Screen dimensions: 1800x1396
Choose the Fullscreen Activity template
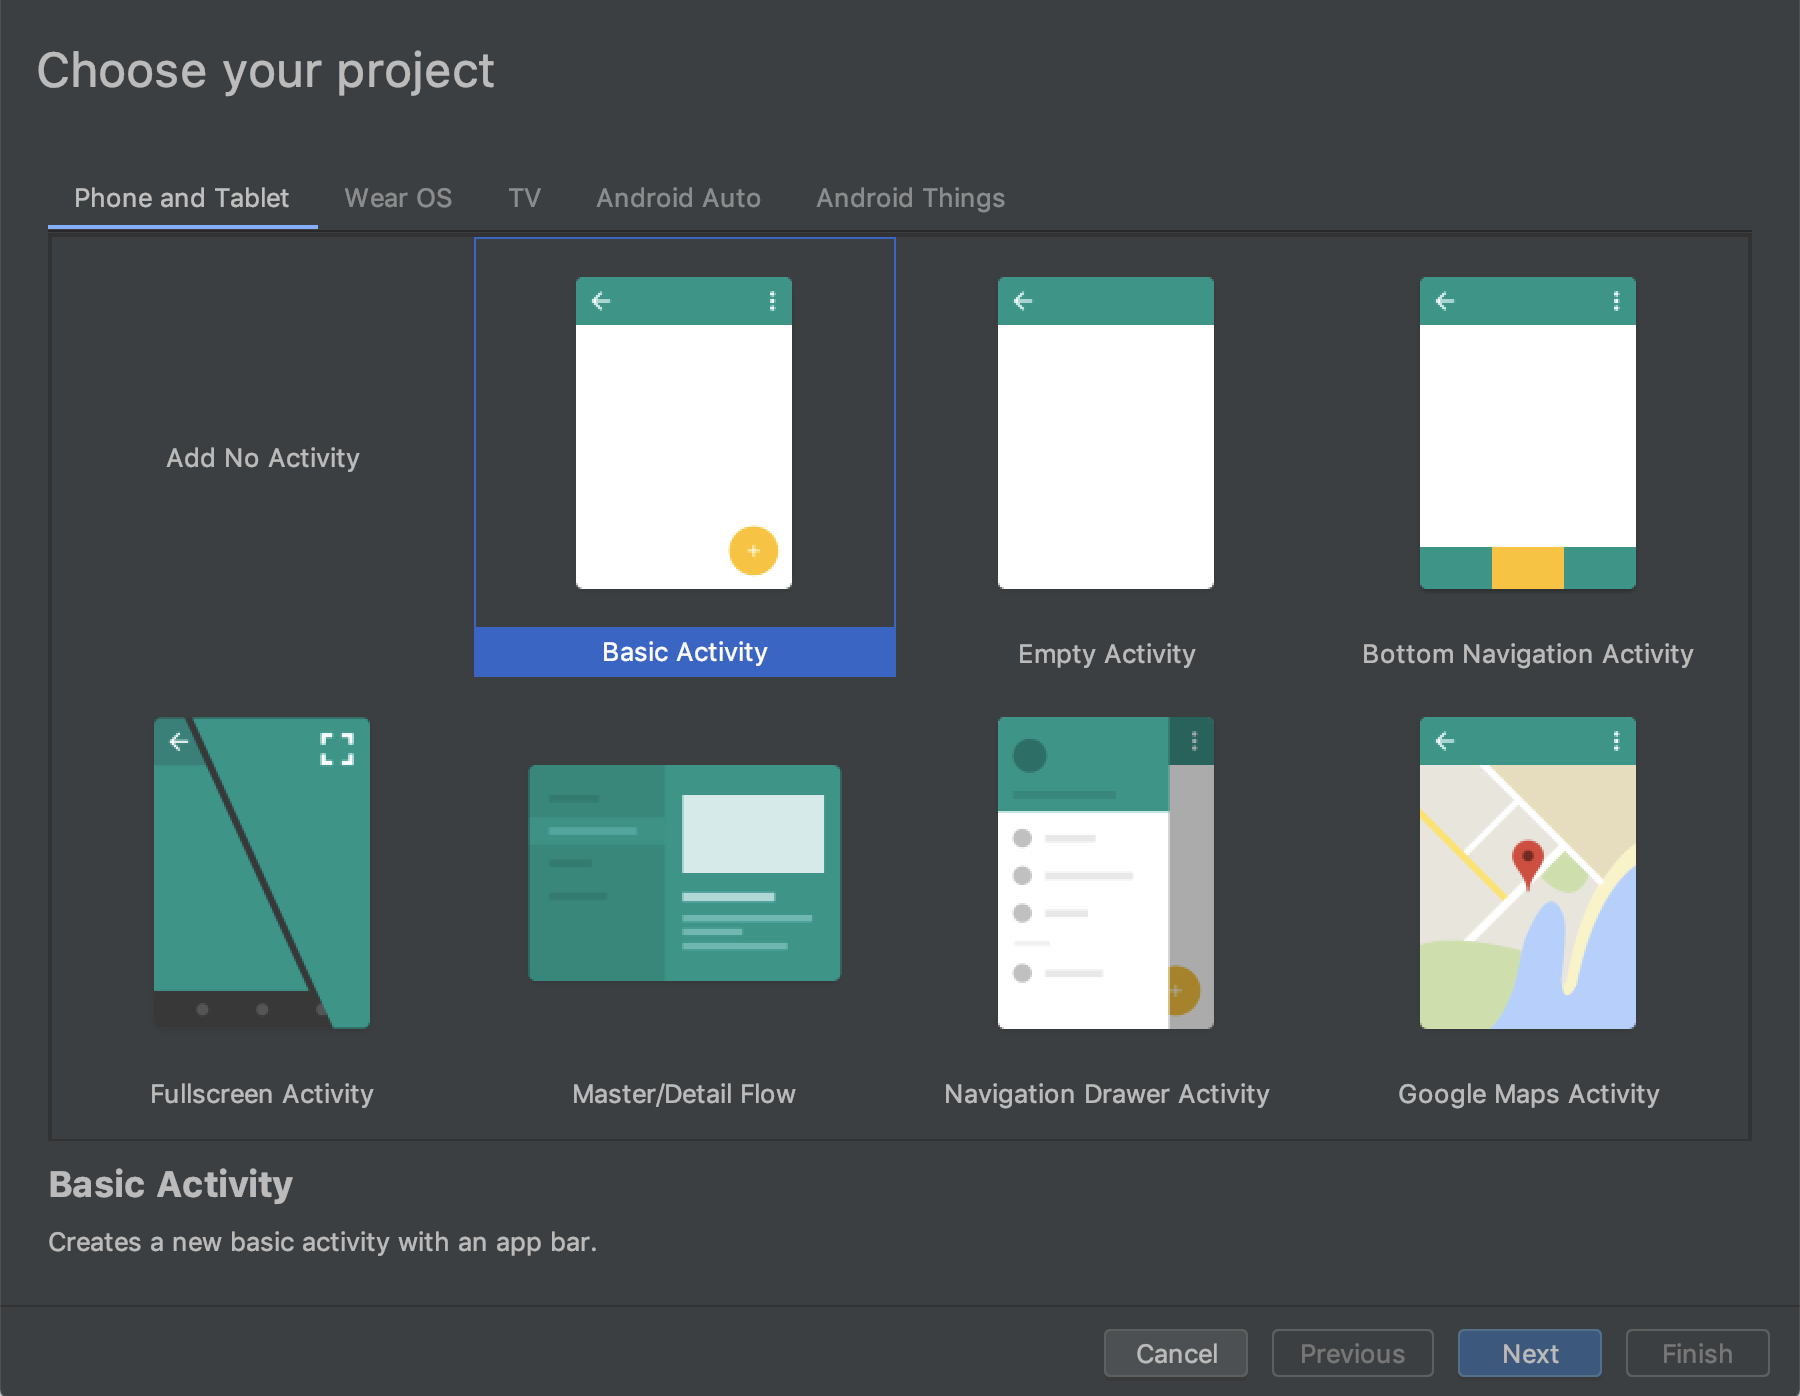pyautogui.click(x=262, y=870)
